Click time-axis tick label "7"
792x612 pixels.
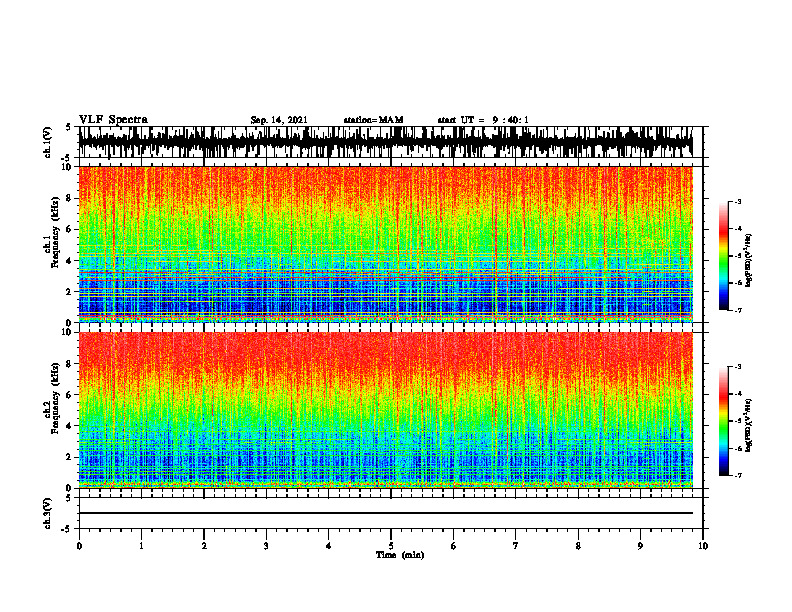point(516,546)
